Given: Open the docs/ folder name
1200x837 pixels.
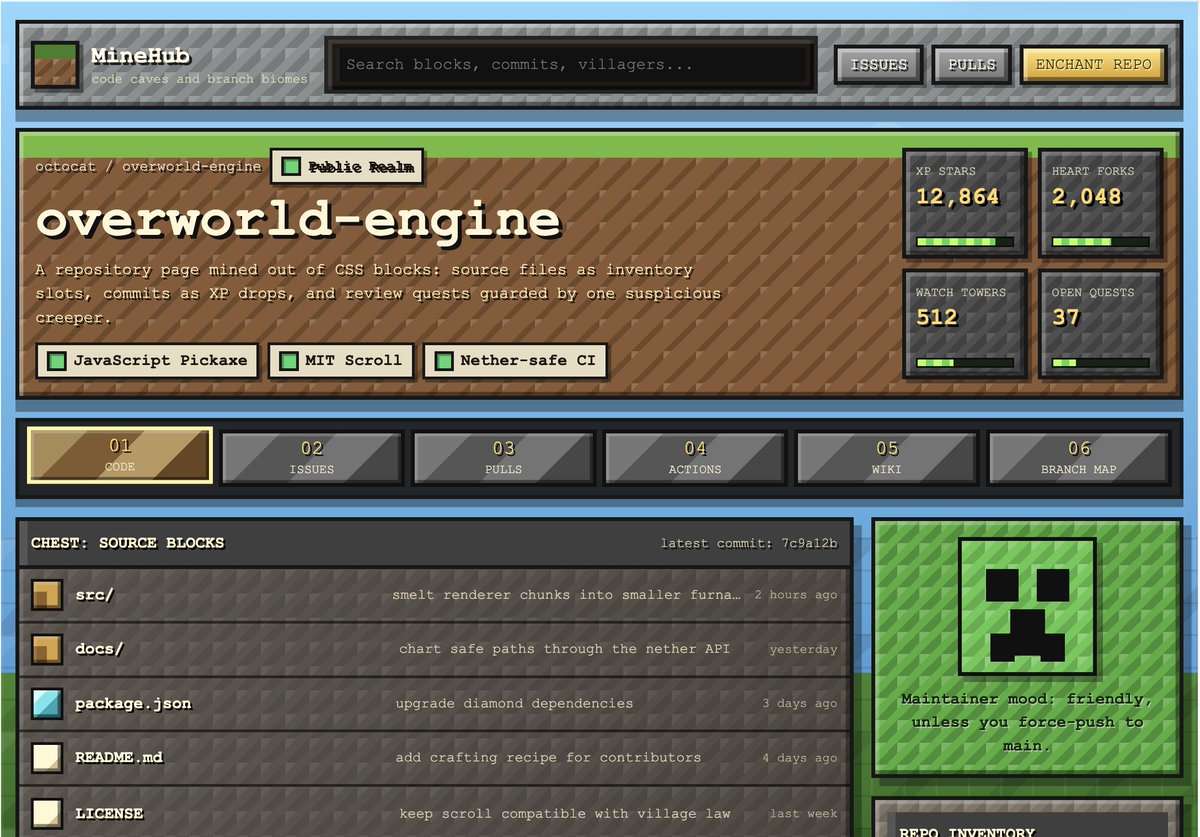Looking at the screenshot, I should coord(99,649).
